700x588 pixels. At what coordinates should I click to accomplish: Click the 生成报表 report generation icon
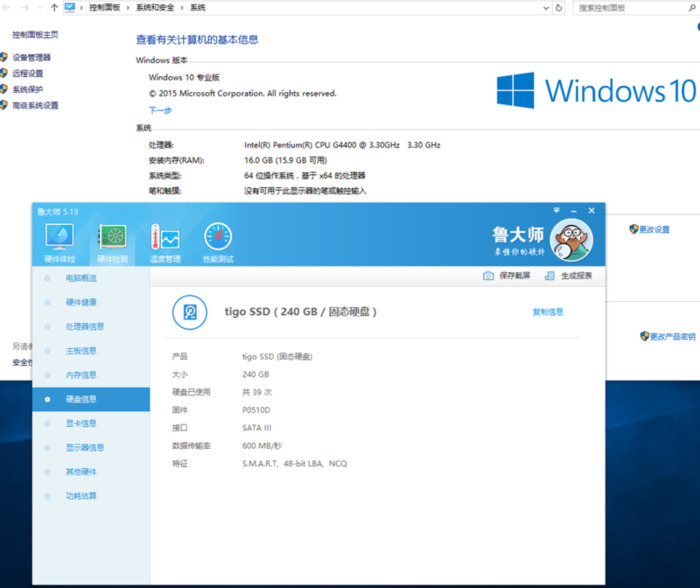click(x=551, y=276)
